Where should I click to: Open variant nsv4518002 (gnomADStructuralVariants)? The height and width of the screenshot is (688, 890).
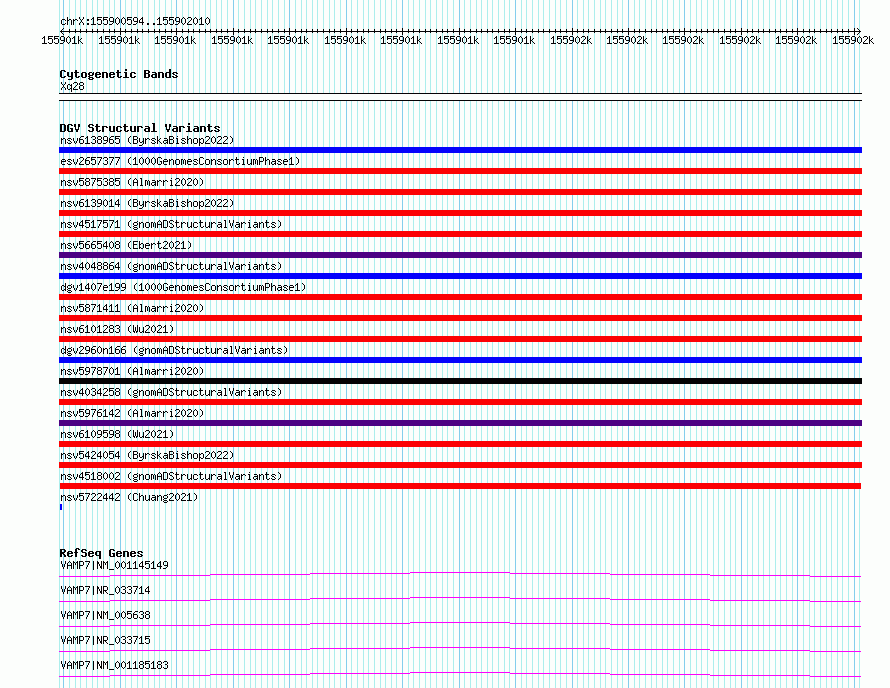tap(171, 476)
